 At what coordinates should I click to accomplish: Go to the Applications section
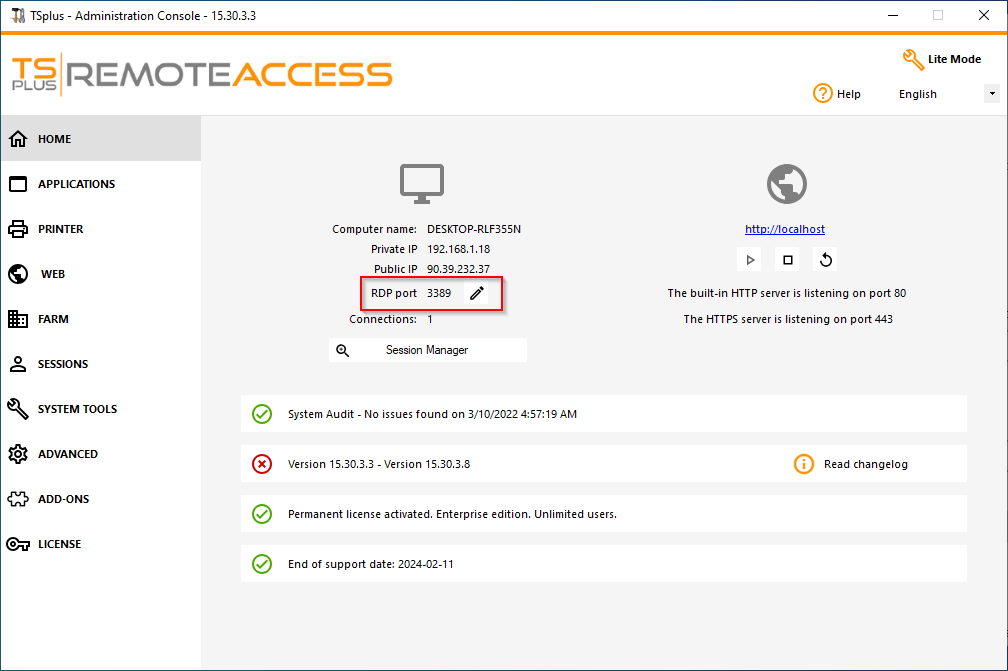76,184
